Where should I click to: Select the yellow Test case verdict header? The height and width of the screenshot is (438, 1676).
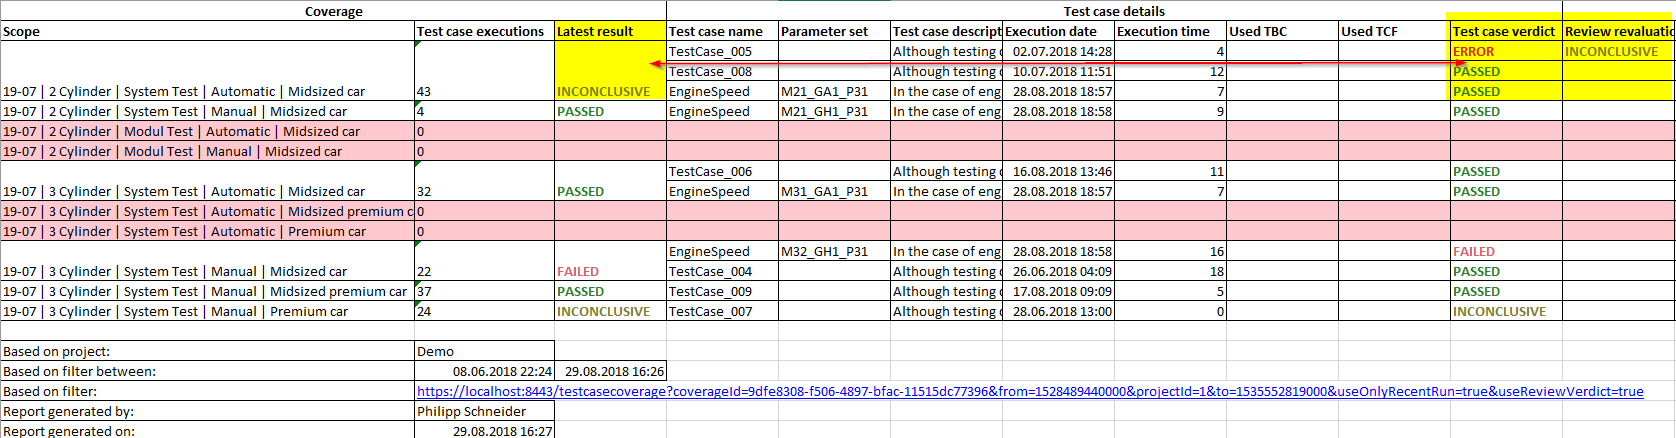1504,32
